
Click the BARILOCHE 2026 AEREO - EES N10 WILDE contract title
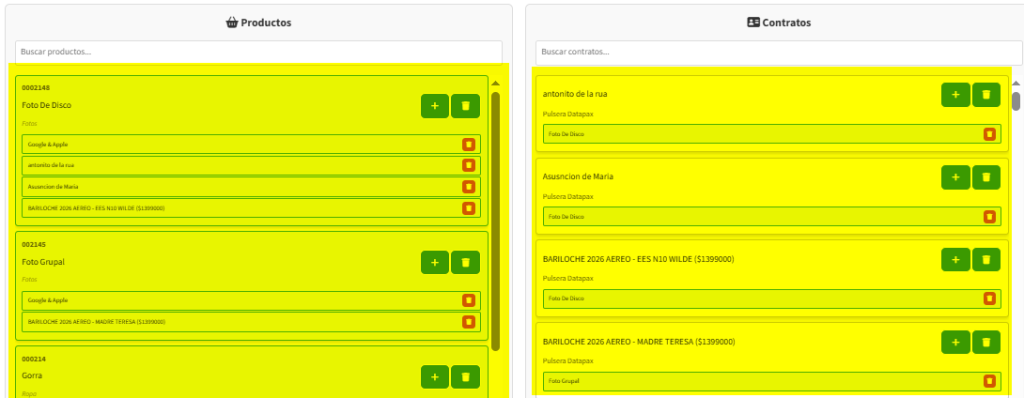click(x=638, y=259)
